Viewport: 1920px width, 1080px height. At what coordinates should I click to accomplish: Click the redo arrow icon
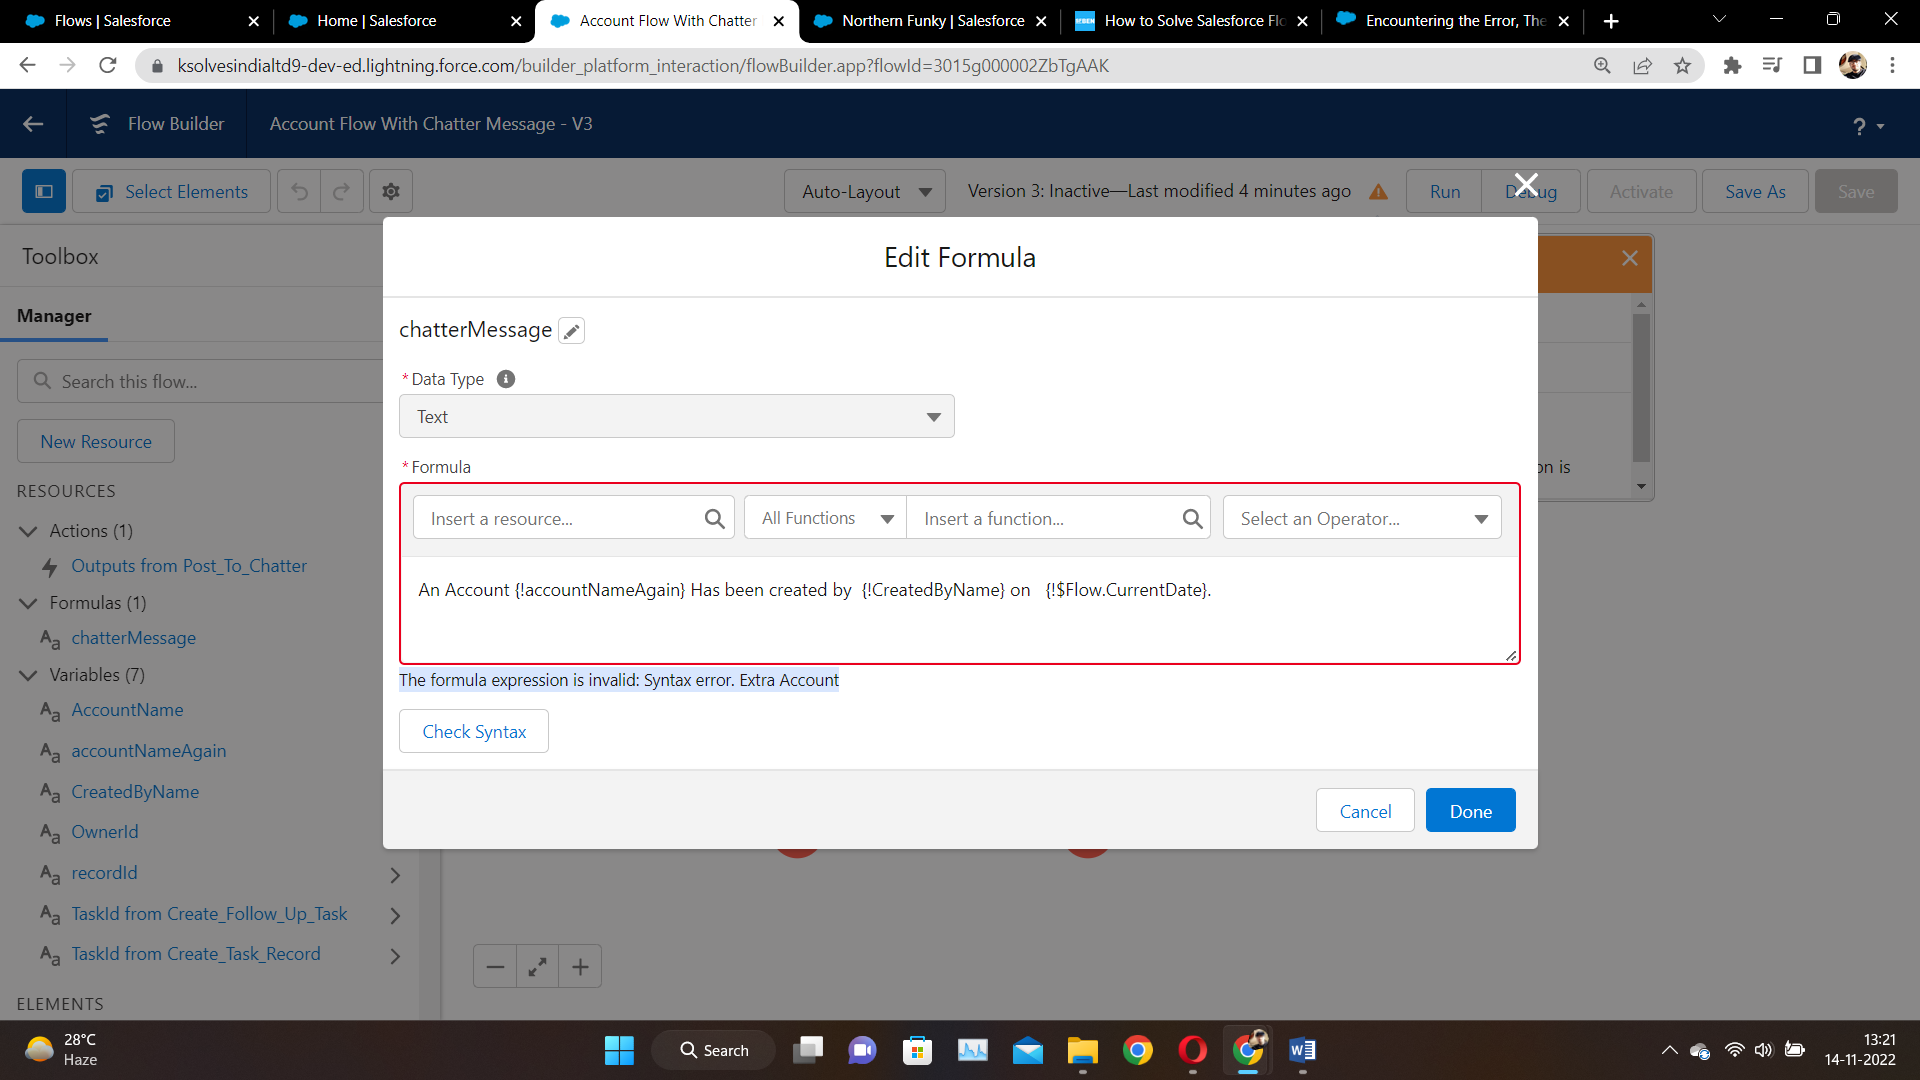click(342, 191)
